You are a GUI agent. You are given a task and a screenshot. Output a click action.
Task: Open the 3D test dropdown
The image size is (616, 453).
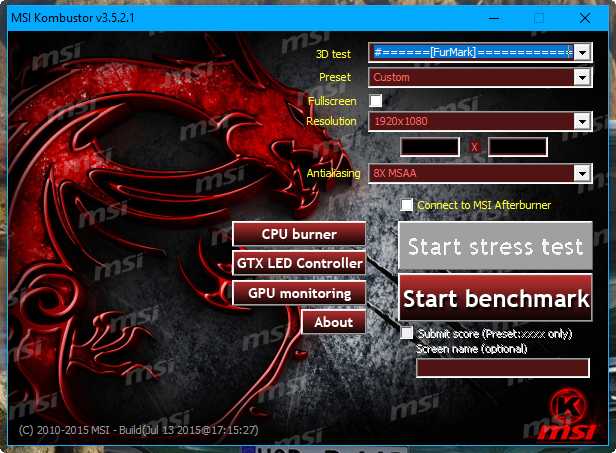coord(480,52)
